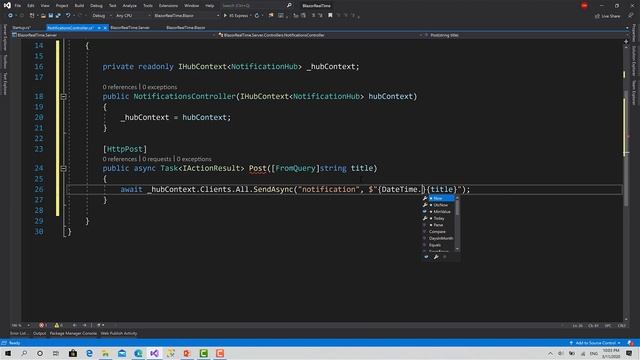Click the Save toolbar icon
The height and width of the screenshot is (360, 640).
(x=51, y=16)
